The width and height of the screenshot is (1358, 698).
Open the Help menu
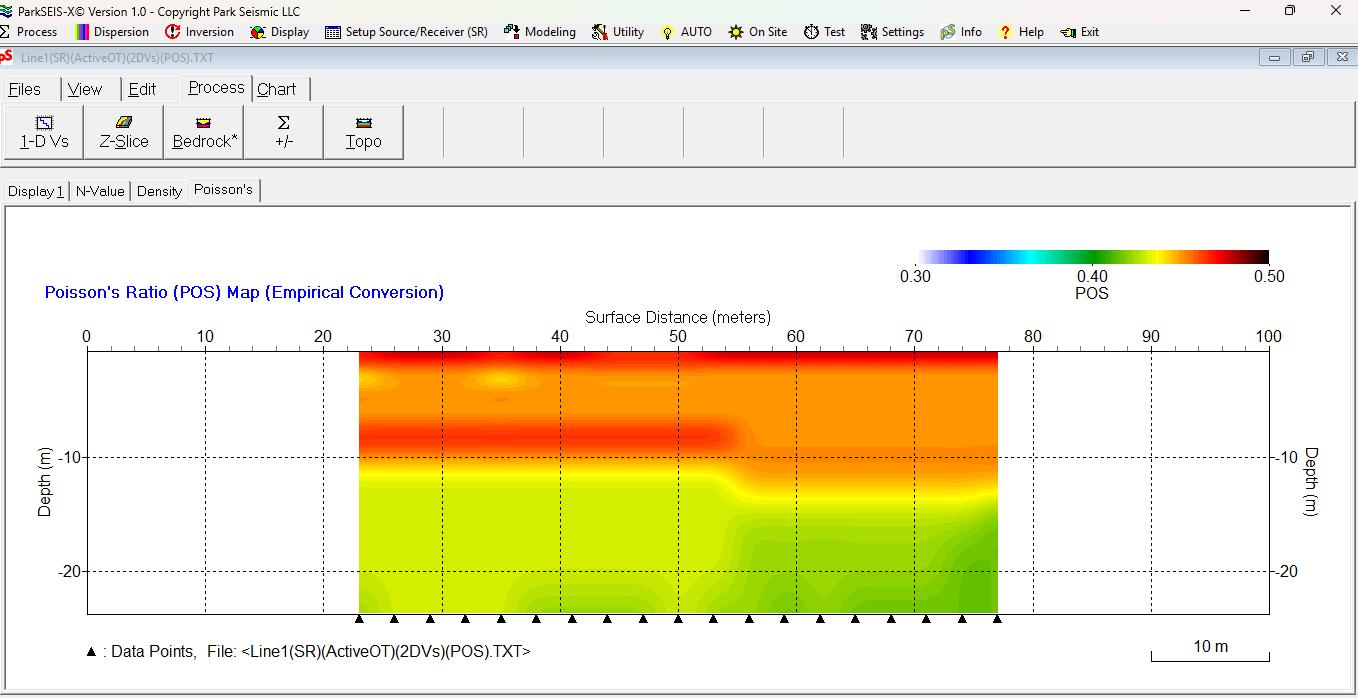tap(1020, 32)
